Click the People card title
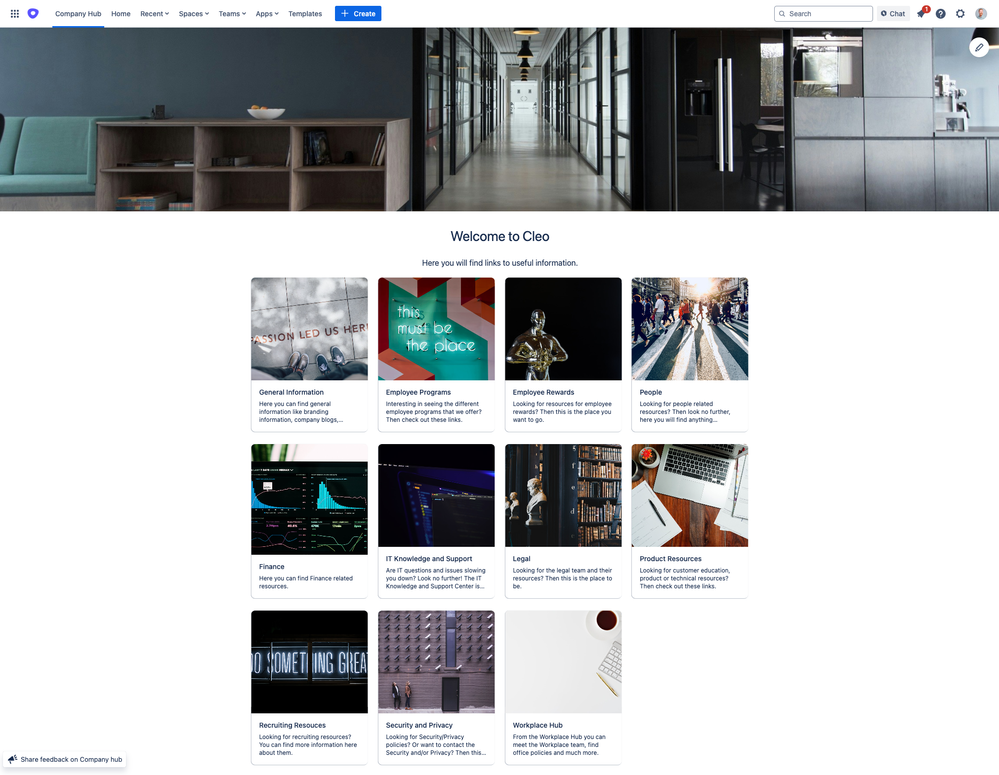999x775 pixels. click(x=650, y=393)
